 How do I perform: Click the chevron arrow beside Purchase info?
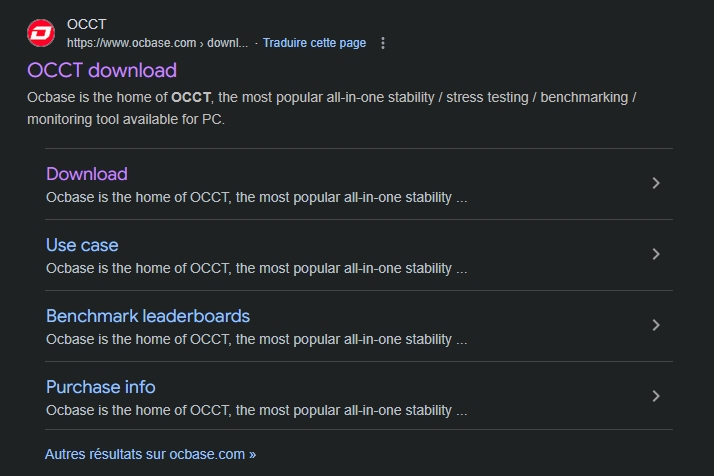click(x=656, y=396)
